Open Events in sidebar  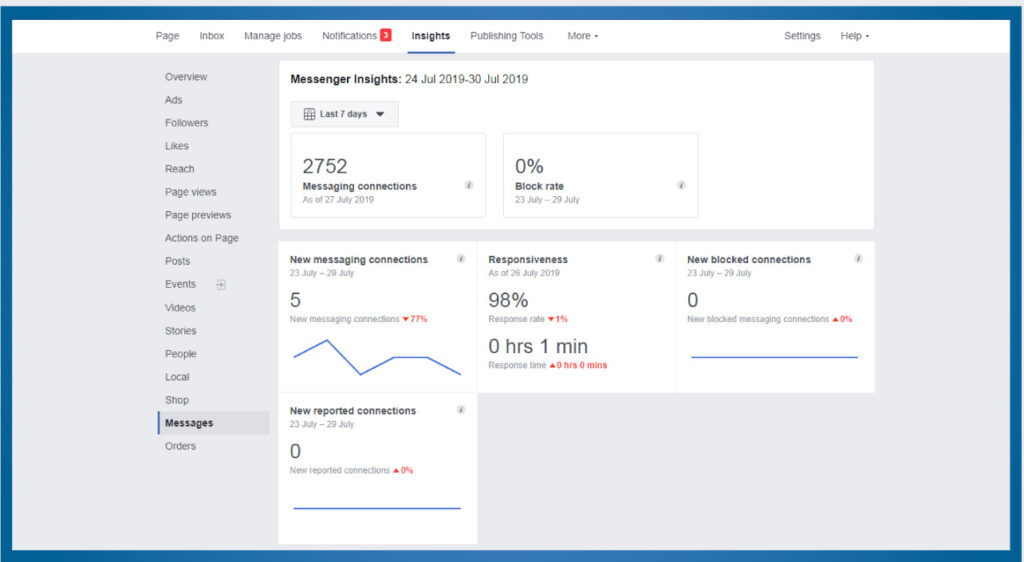(x=180, y=285)
